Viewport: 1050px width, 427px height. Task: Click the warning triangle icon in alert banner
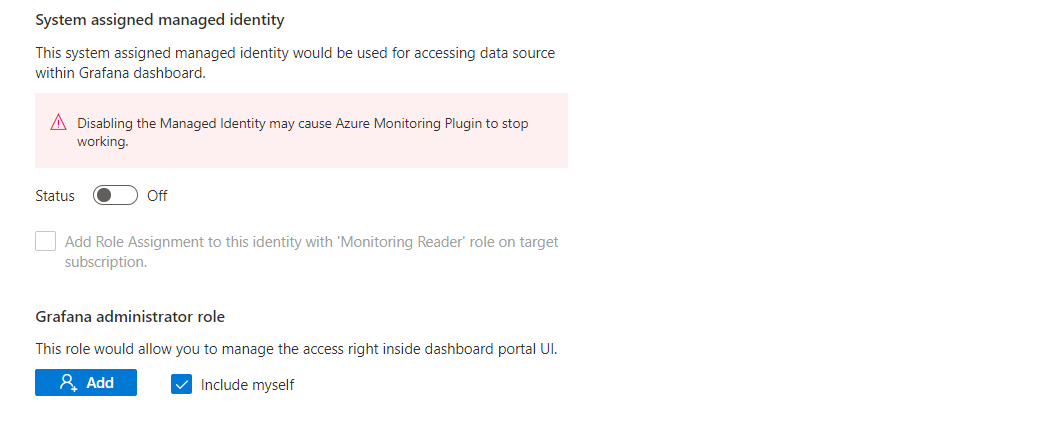(x=58, y=123)
